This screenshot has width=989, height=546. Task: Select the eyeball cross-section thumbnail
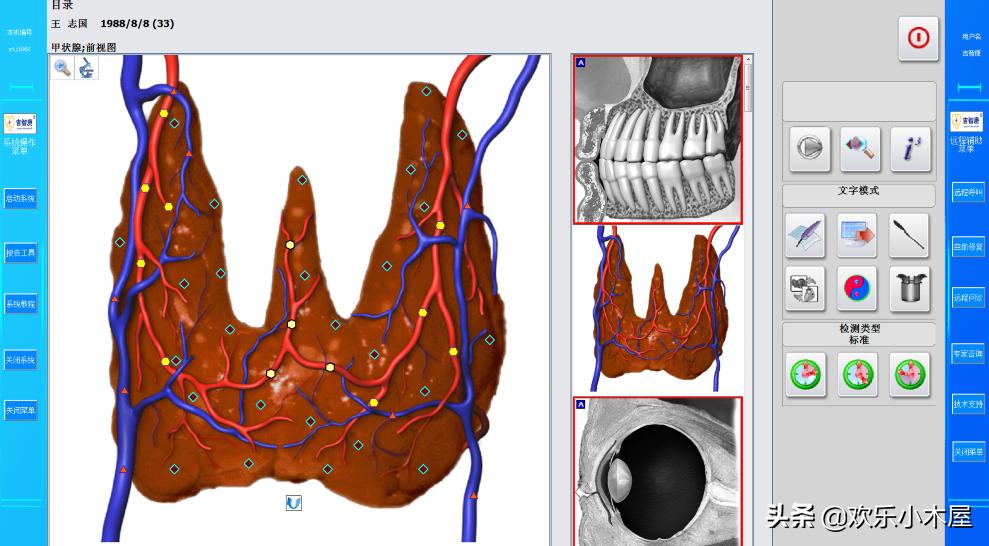click(x=658, y=471)
